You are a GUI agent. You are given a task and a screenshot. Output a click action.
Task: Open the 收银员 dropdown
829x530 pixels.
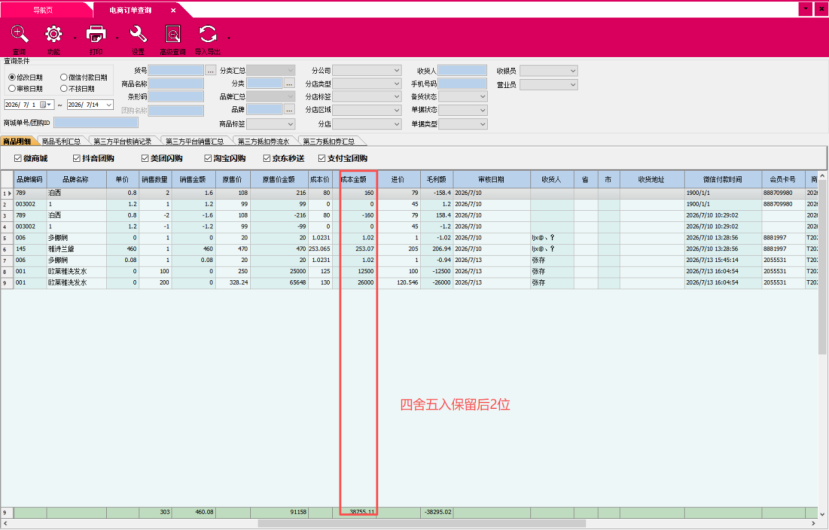click(548, 71)
